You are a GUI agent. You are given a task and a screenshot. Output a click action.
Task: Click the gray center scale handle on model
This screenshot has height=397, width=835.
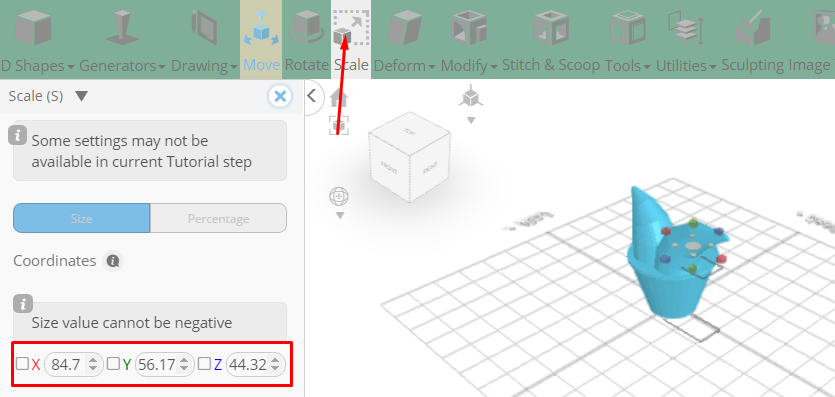pos(693,245)
